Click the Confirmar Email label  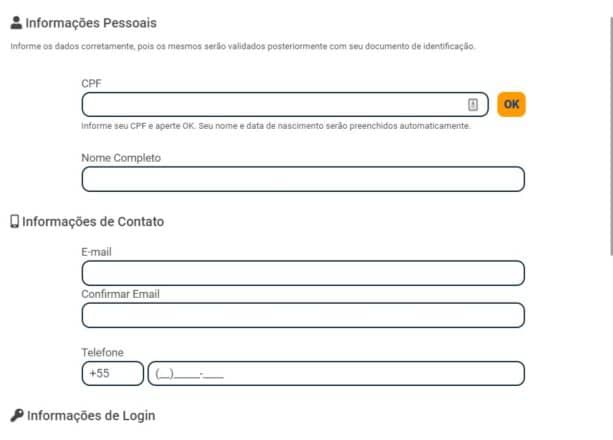point(120,294)
